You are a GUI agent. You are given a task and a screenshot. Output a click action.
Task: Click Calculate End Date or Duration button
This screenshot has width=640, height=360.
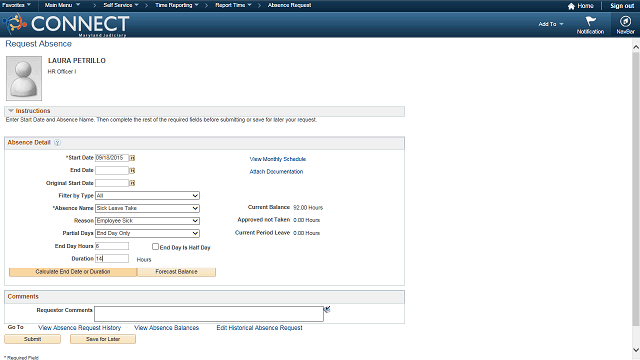pyautogui.click(x=73, y=272)
